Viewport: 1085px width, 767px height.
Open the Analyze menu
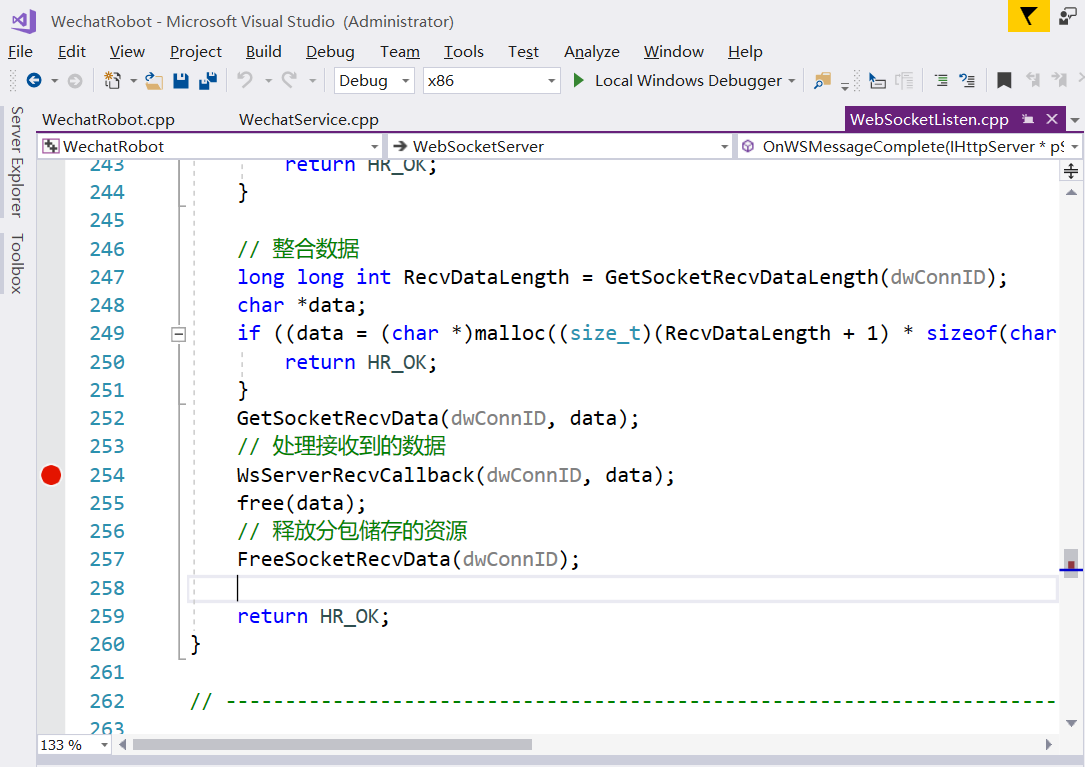[592, 52]
